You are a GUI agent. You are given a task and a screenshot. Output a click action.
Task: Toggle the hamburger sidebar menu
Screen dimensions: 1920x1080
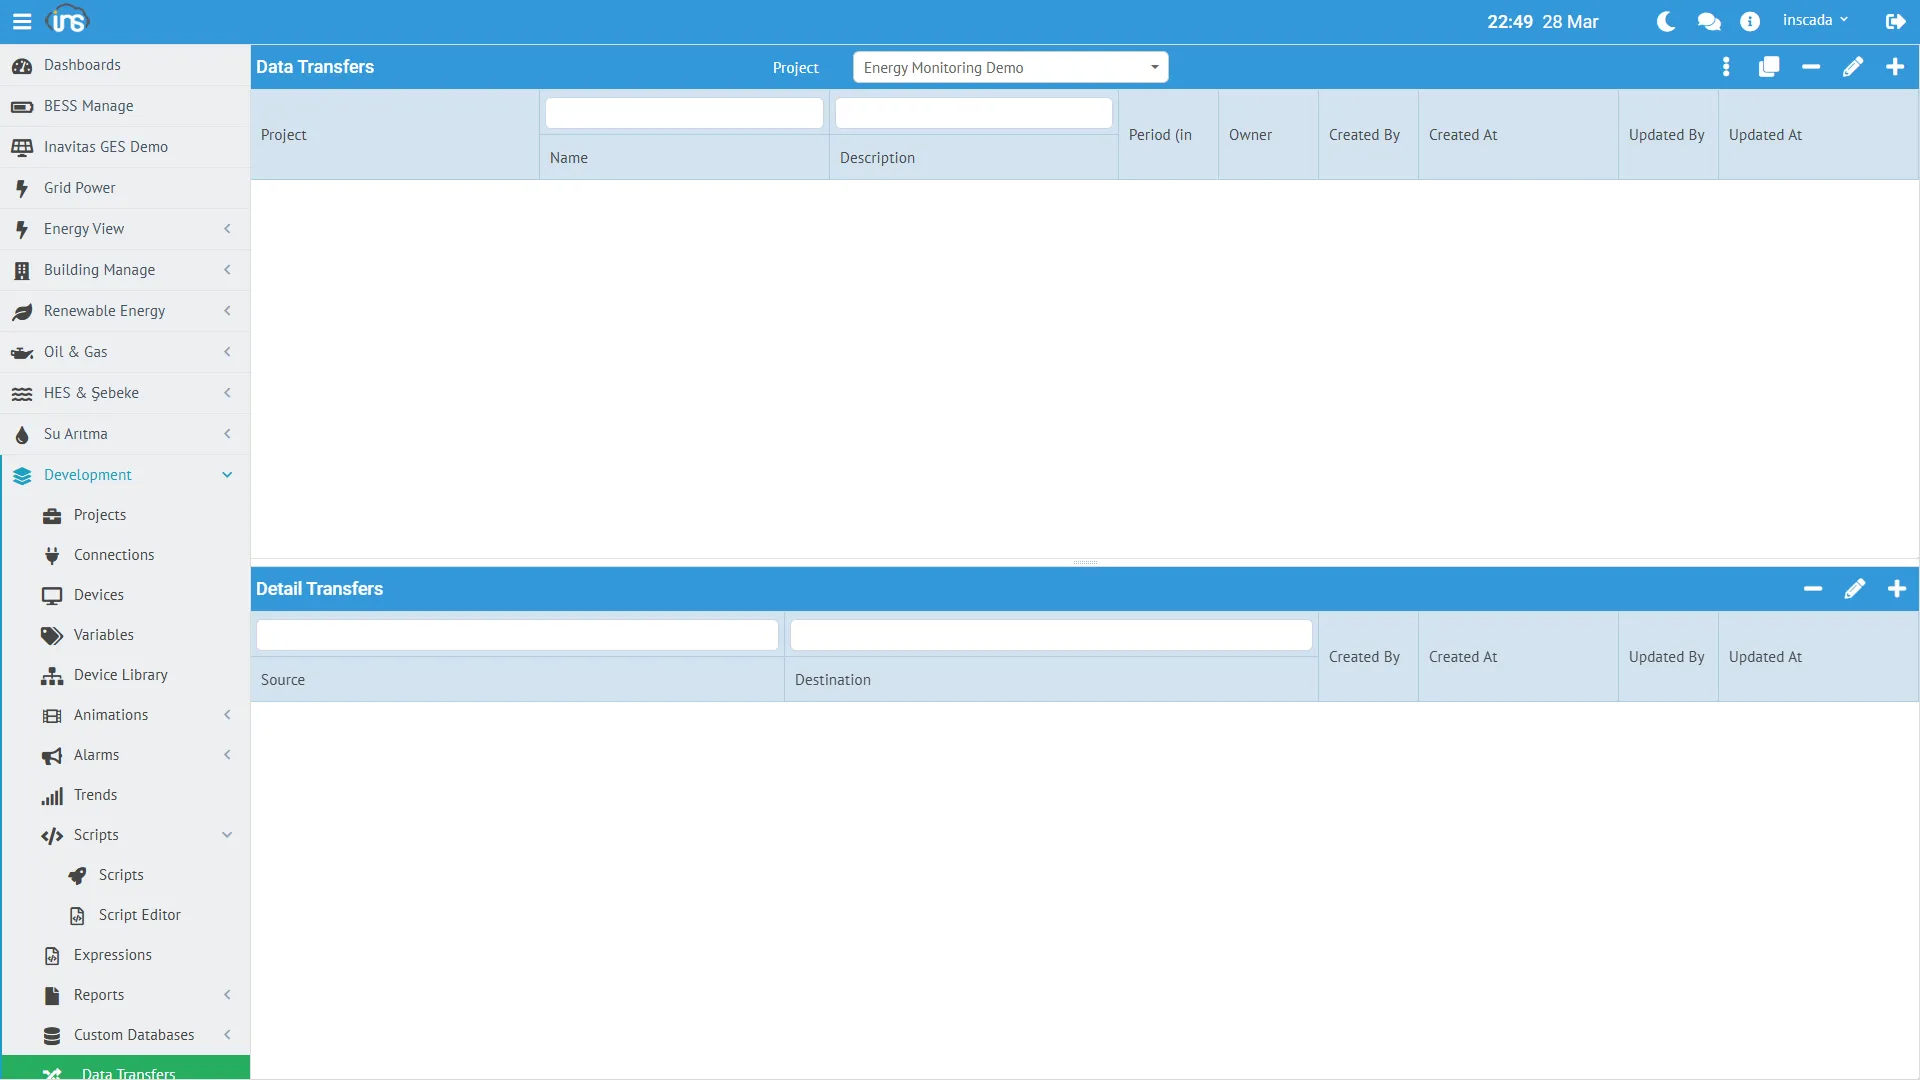click(22, 21)
